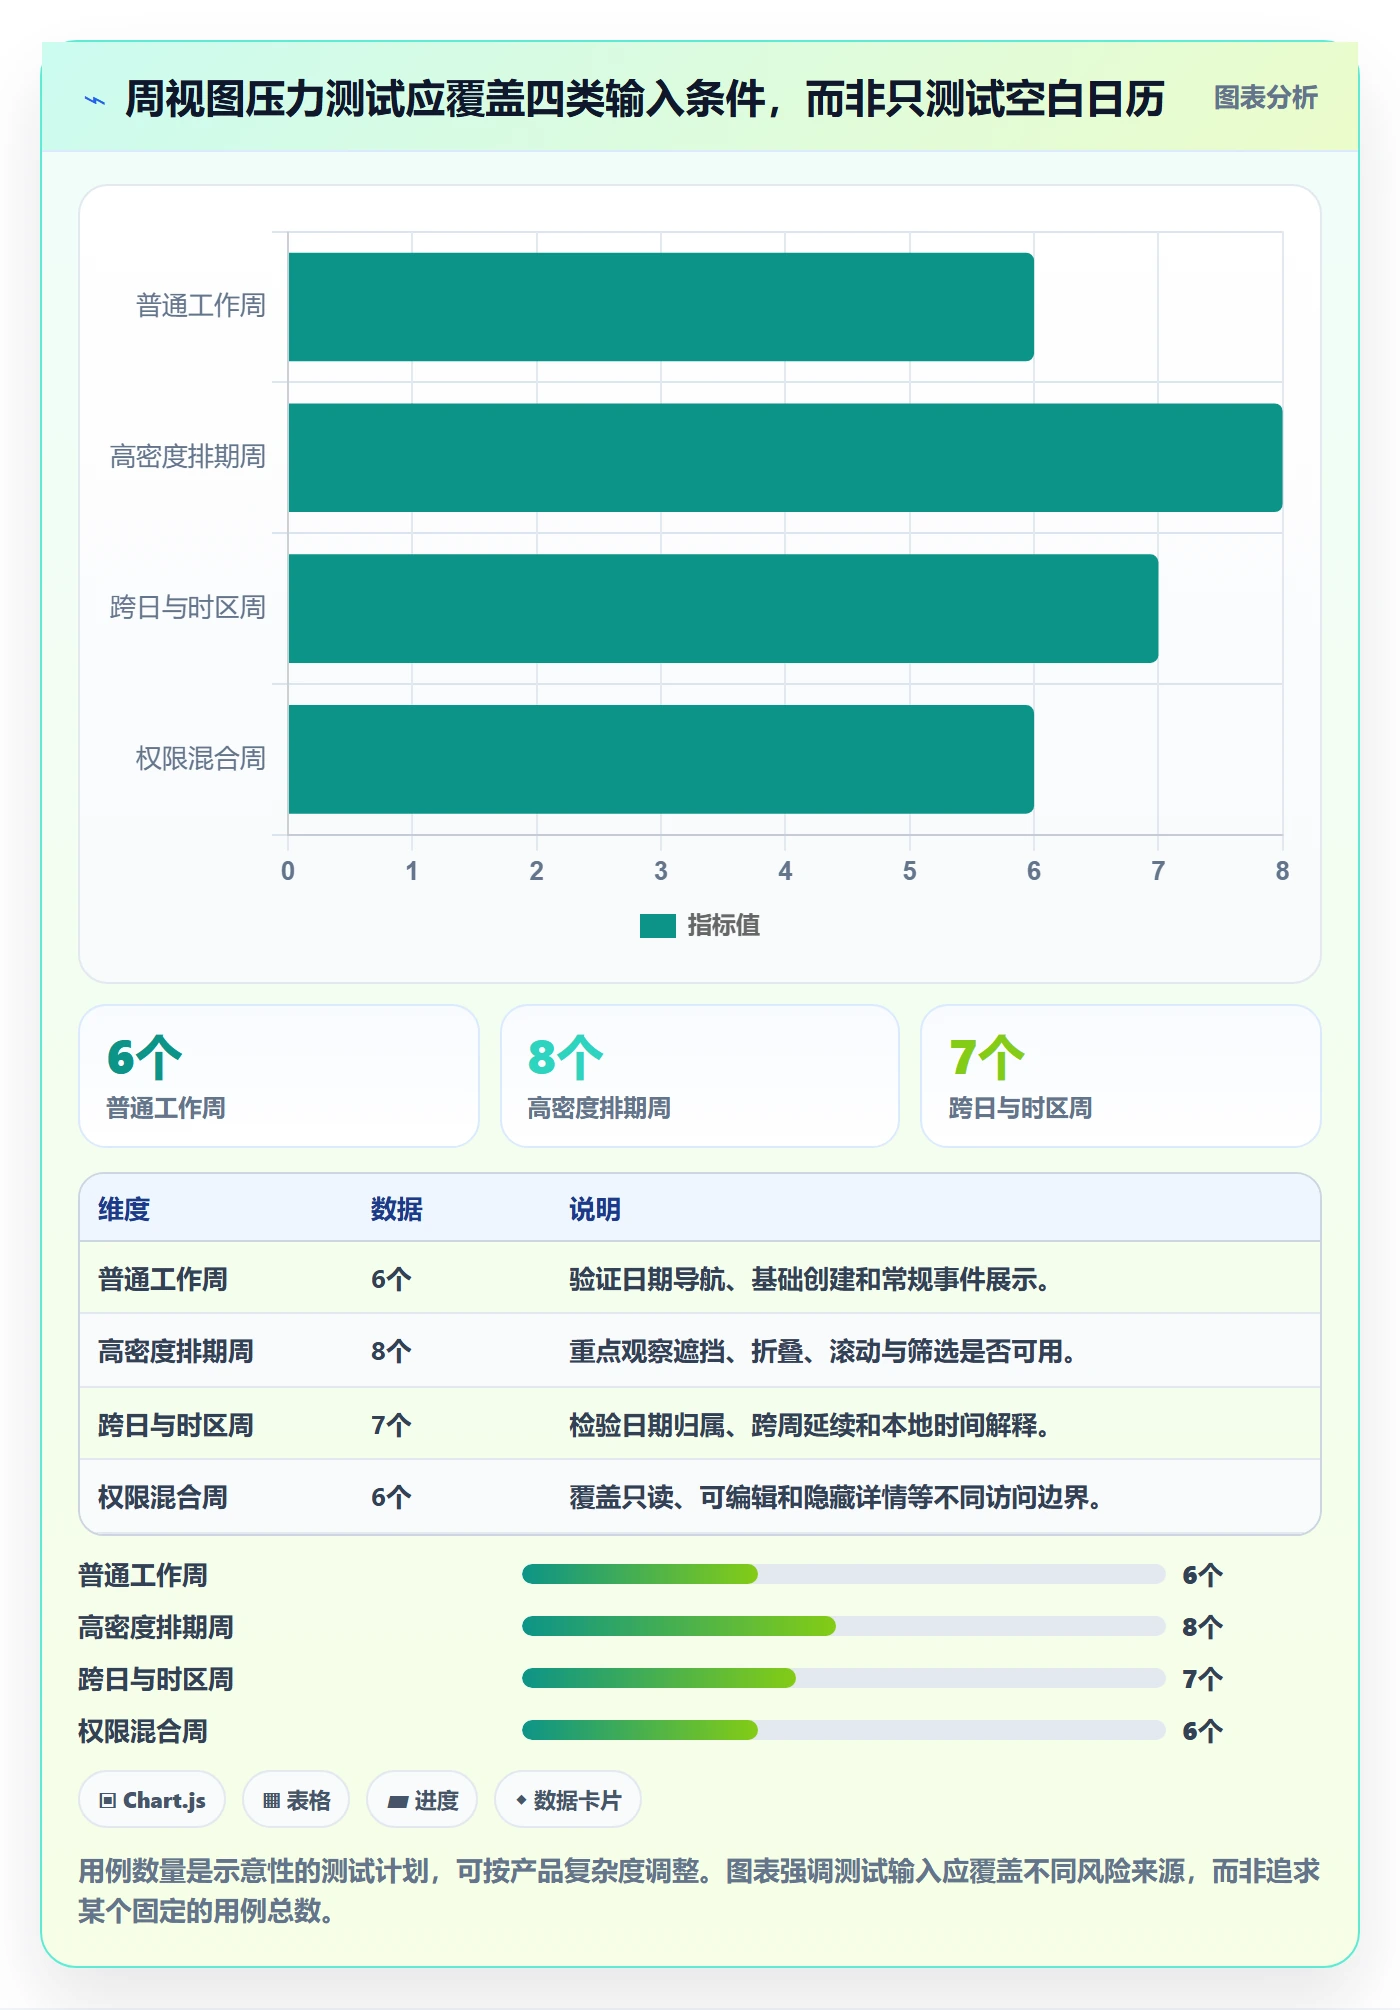Screen dimensions: 1400x2010
Task: Click the 权限混合周 progress bar
Action: tap(844, 1731)
